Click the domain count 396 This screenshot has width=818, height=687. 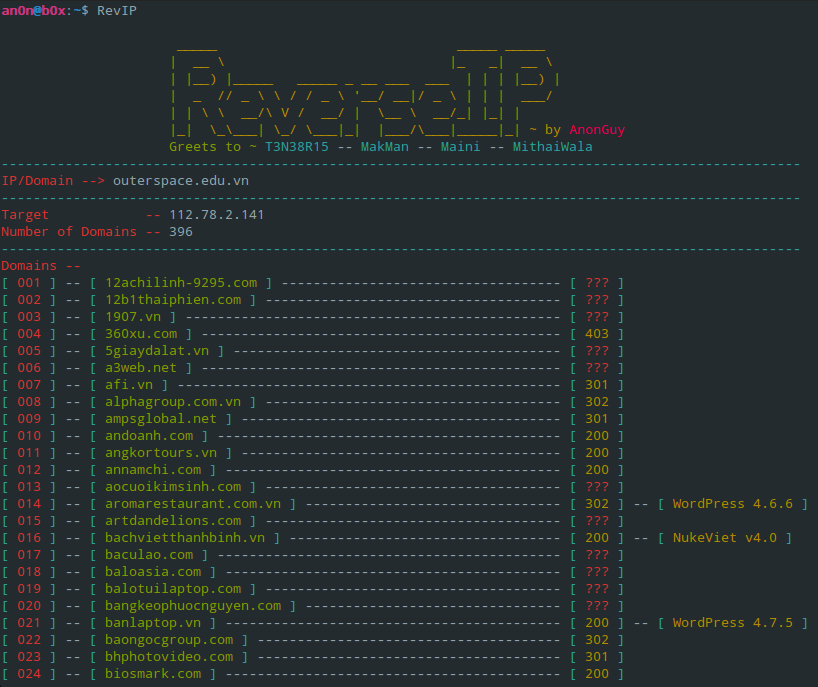181,232
